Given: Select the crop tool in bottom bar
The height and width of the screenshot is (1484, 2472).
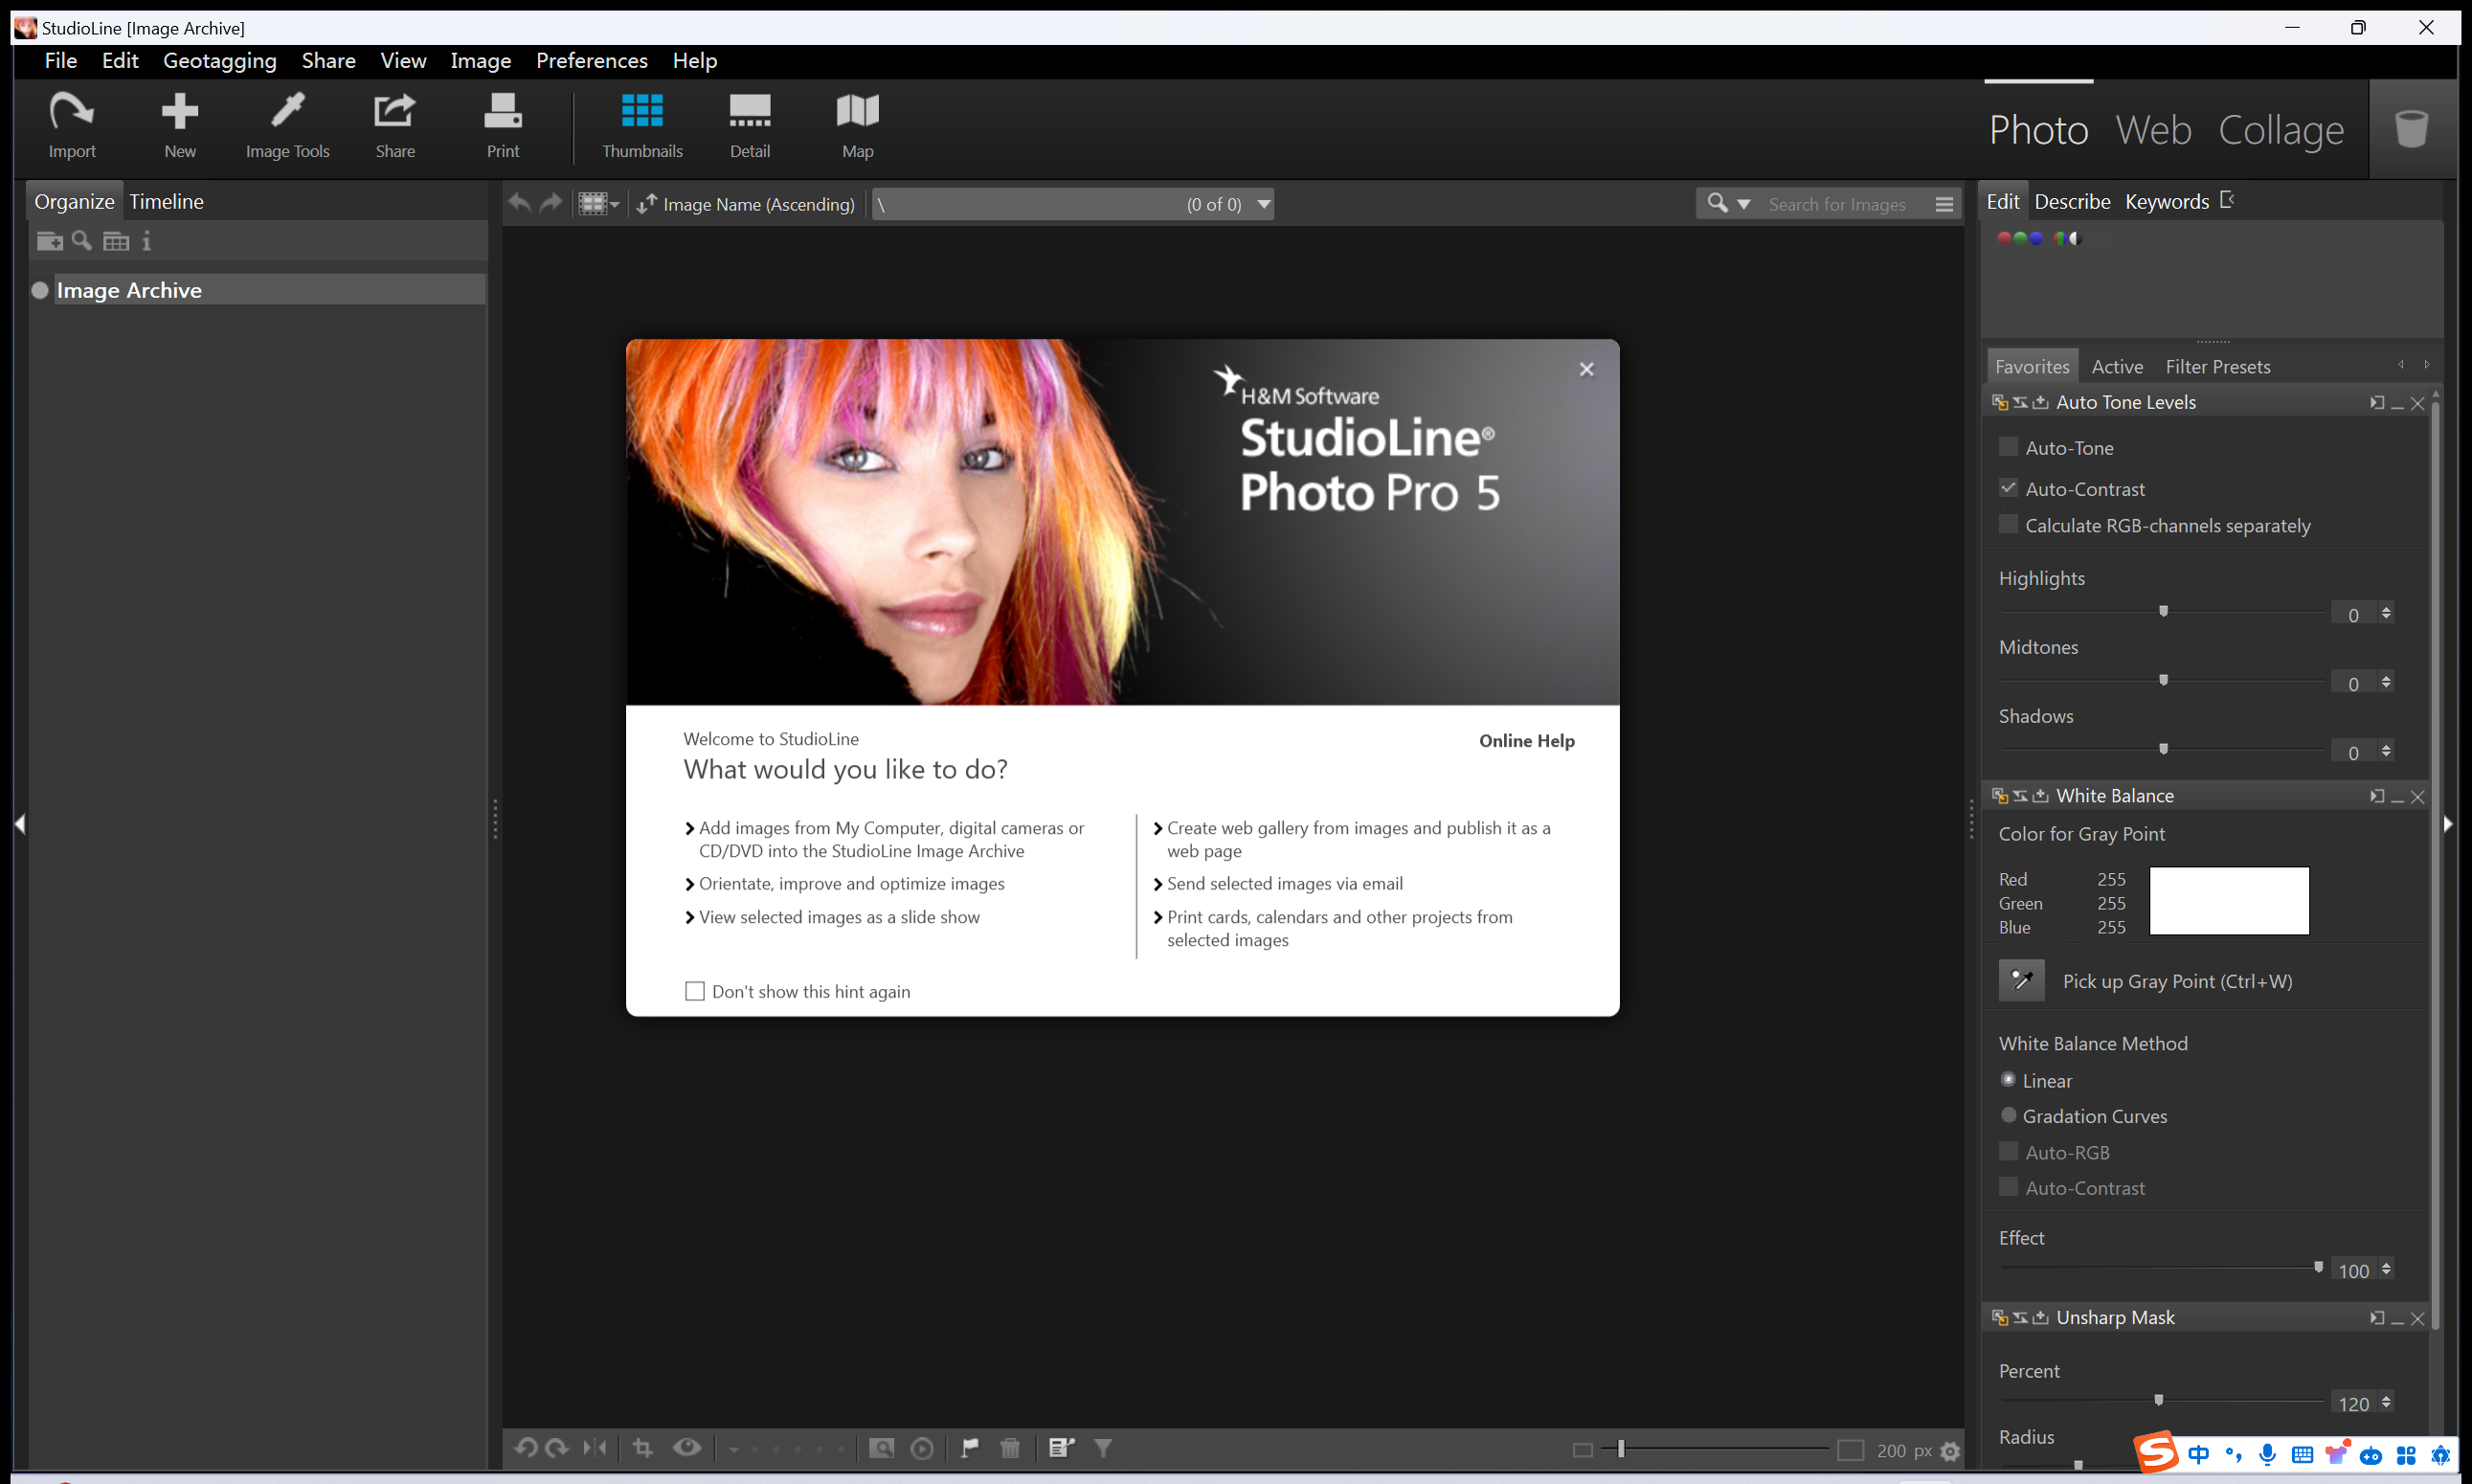Looking at the screenshot, I should pyautogui.click(x=643, y=1447).
